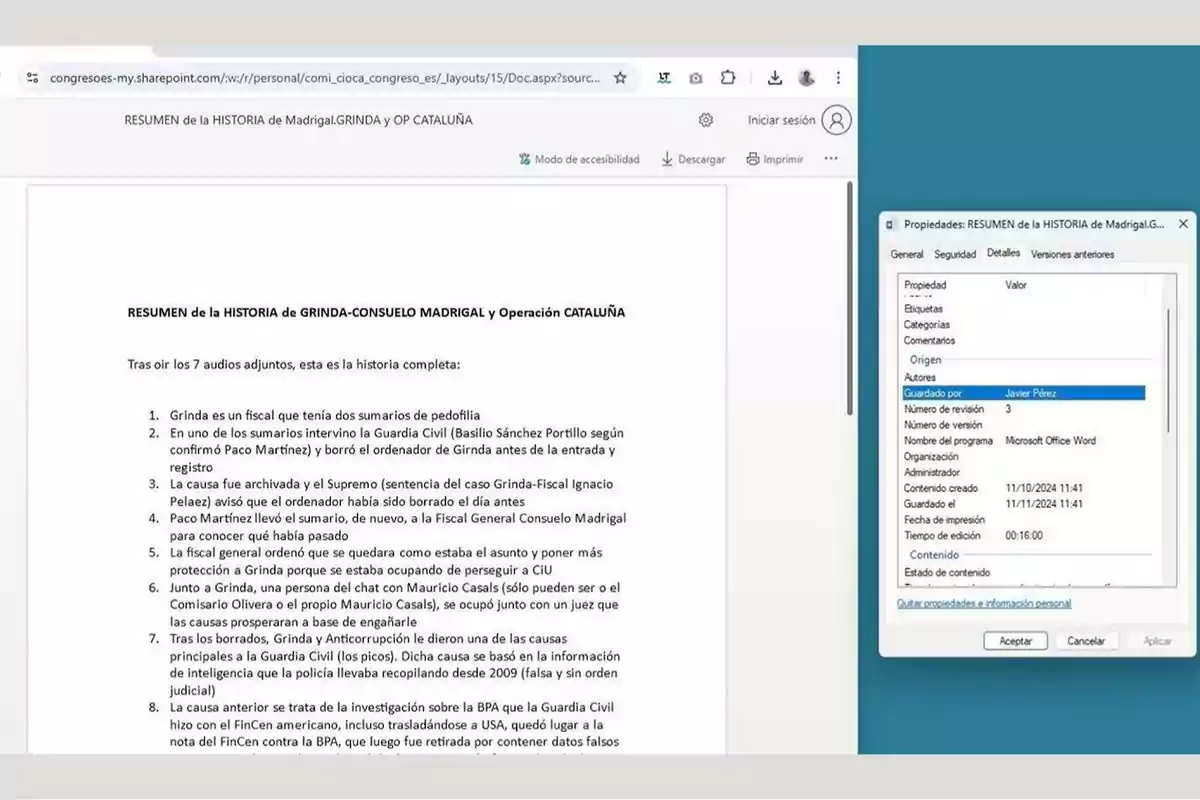Open the Versiones anteriores tab
Image resolution: width=1200 pixels, height=800 pixels.
1072,254
